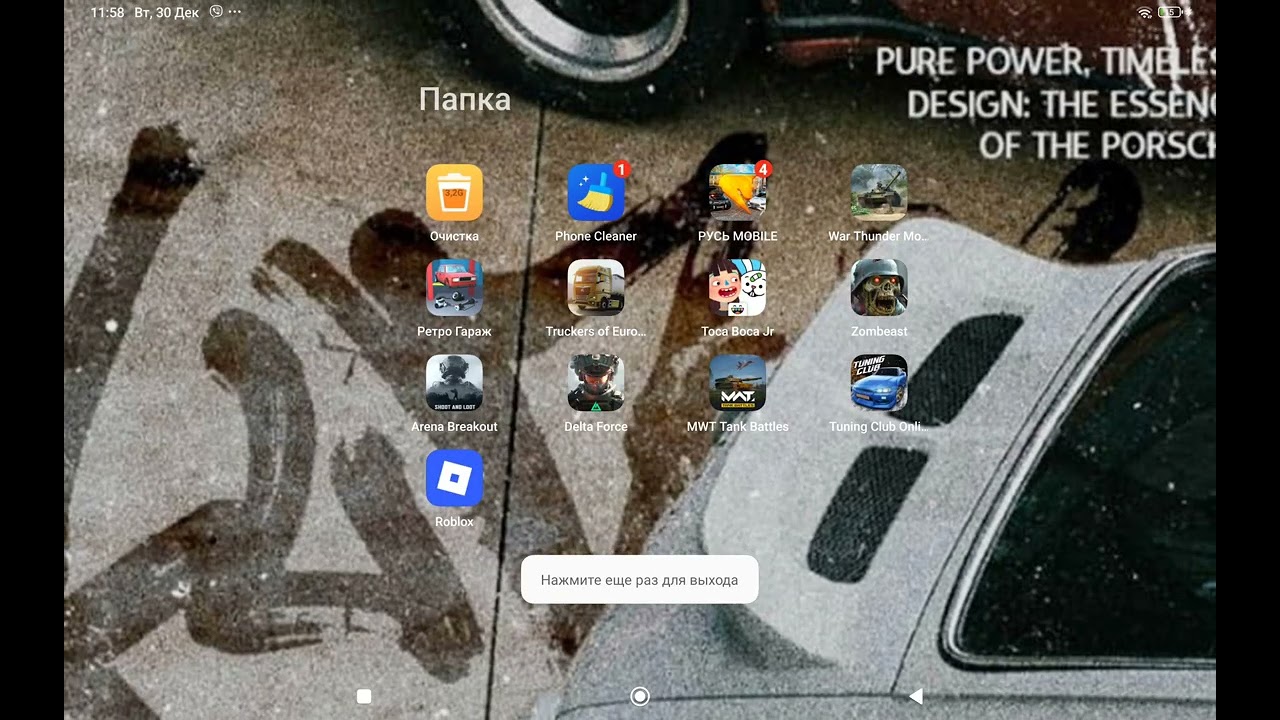Screen dimensions: 1280x720
Task: Launch Phone Cleaner app
Action: point(596,192)
